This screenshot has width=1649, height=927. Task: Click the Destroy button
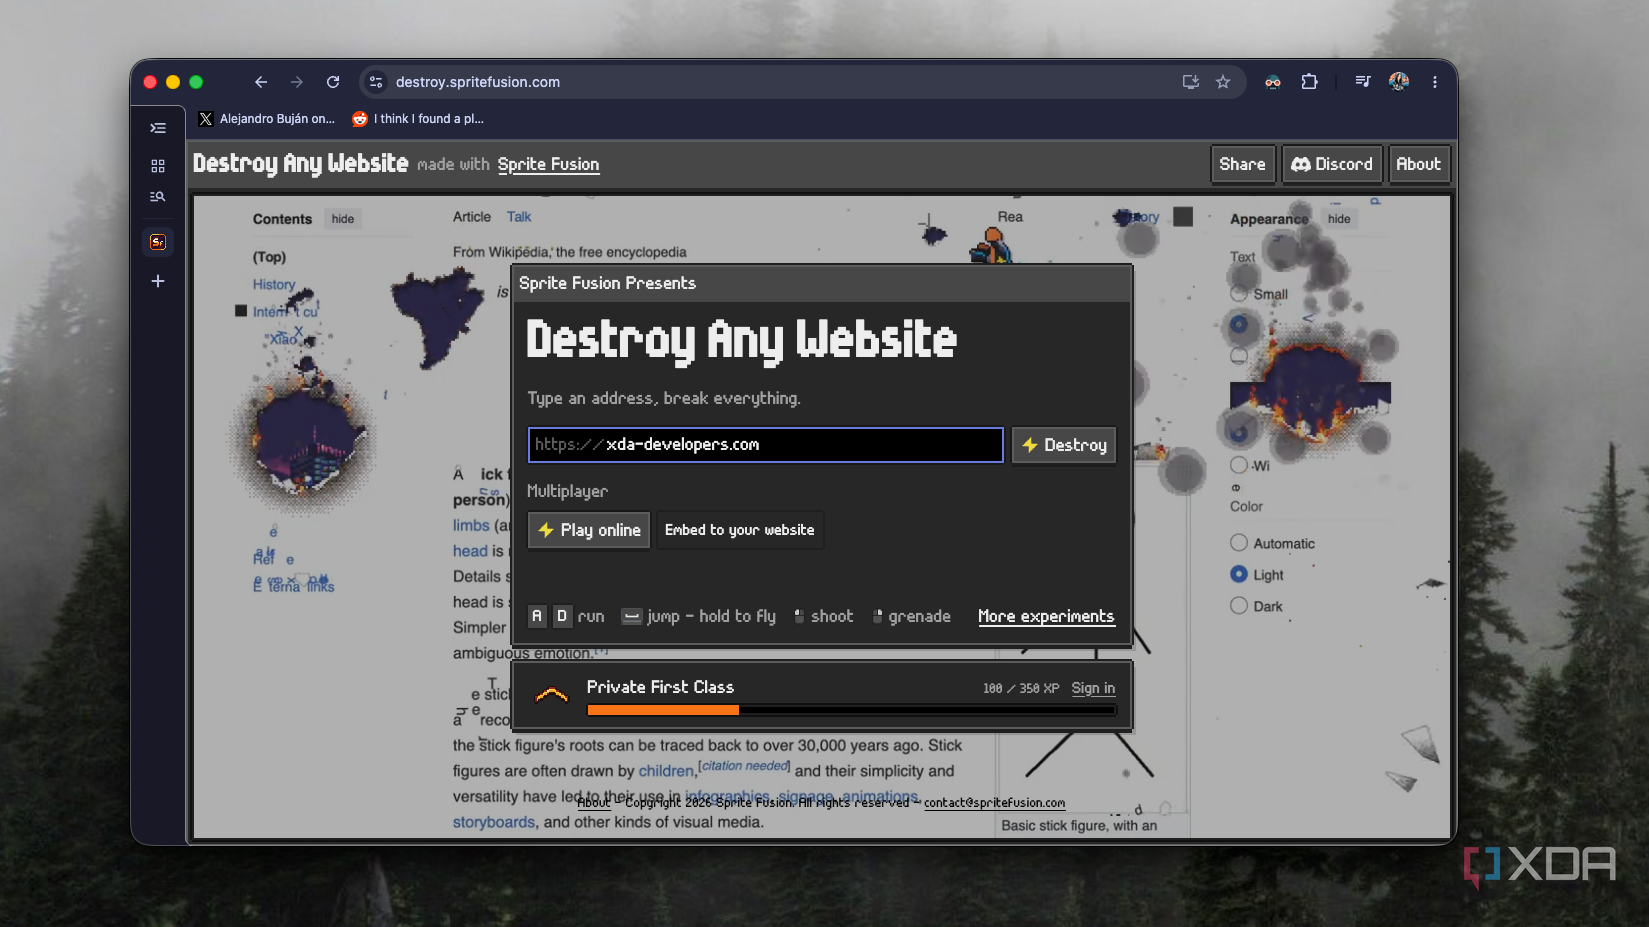tap(1064, 445)
